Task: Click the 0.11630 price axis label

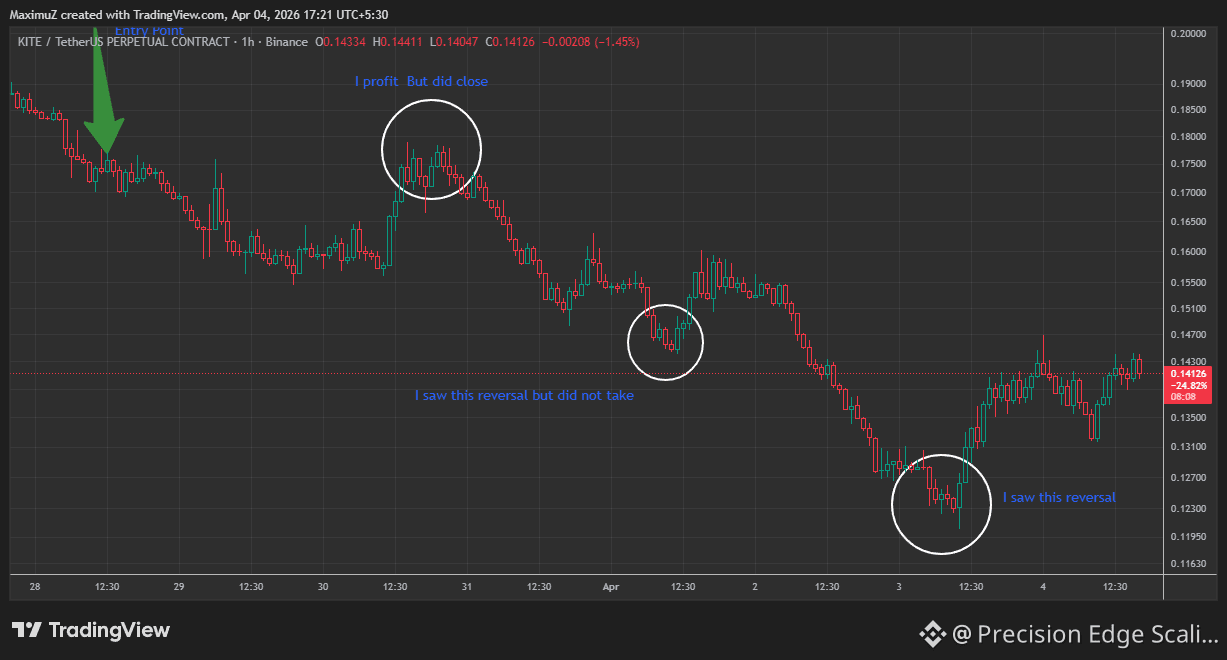Action: (1187, 565)
